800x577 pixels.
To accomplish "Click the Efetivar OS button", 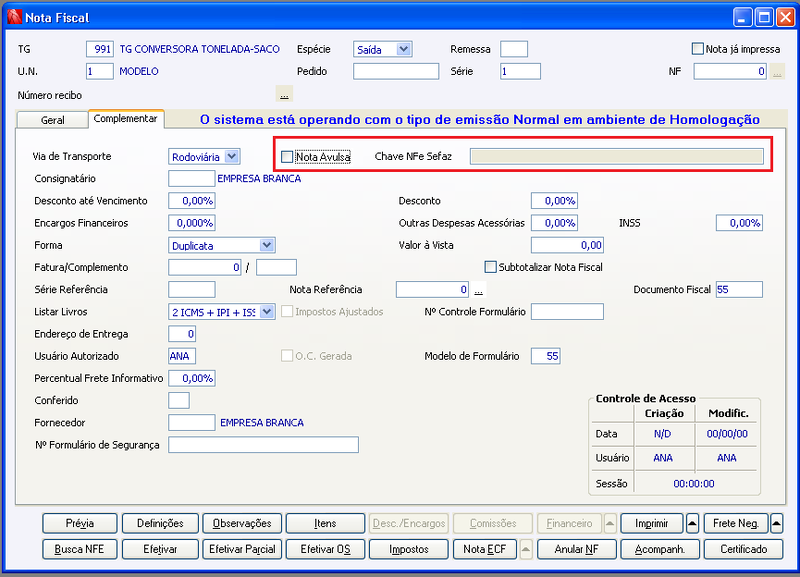I will click(x=325, y=549).
